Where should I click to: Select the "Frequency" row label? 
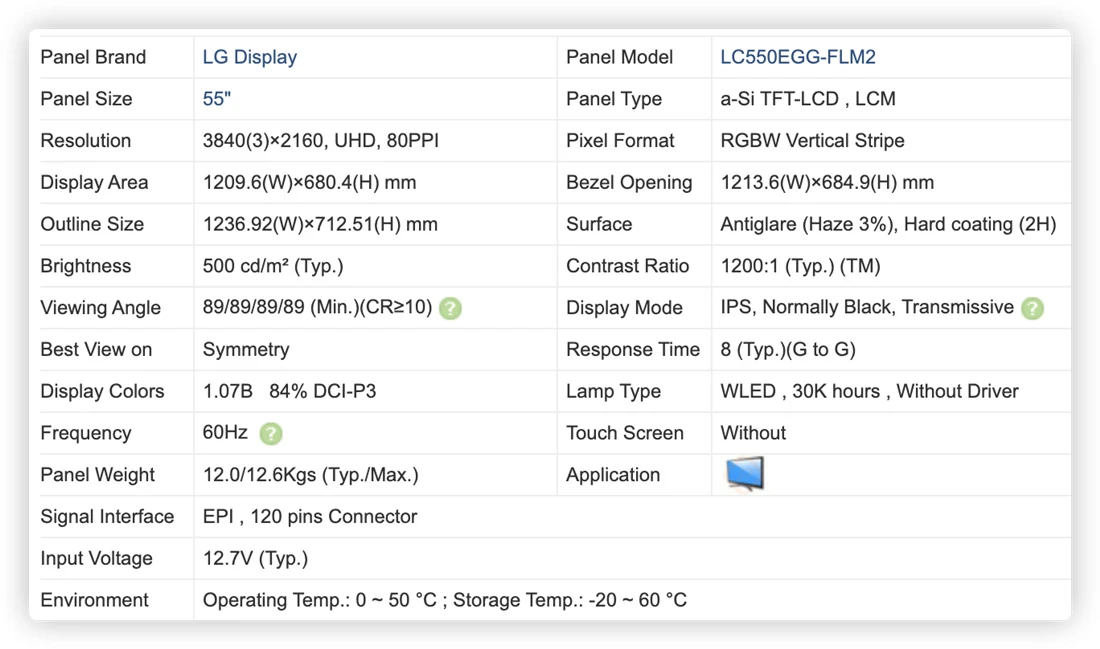click(86, 433)
